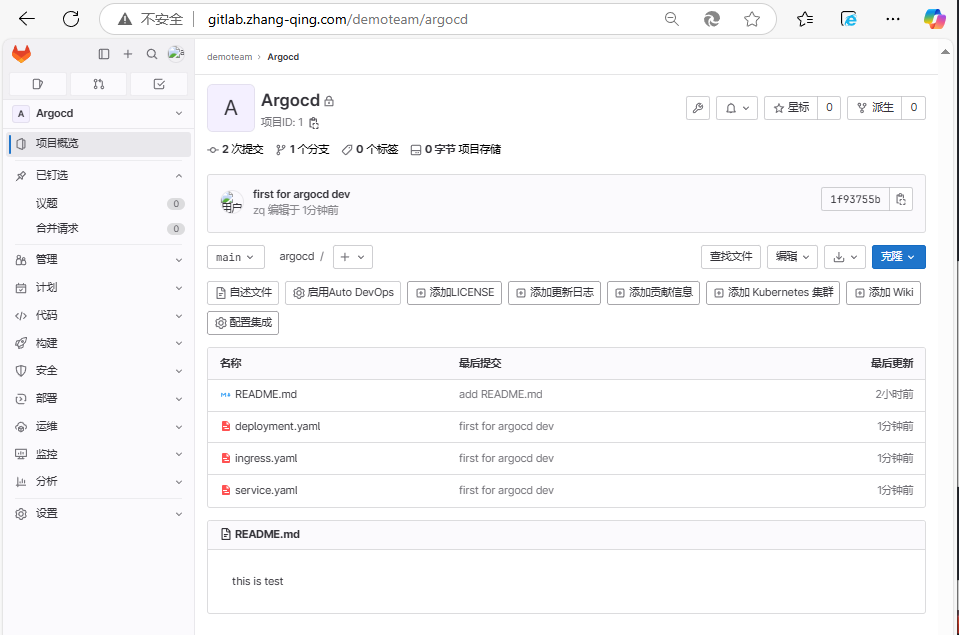This screenshot has width=959, height=635.
Task: Click 添加LICENSE button
Action: [x=454, y=292]
